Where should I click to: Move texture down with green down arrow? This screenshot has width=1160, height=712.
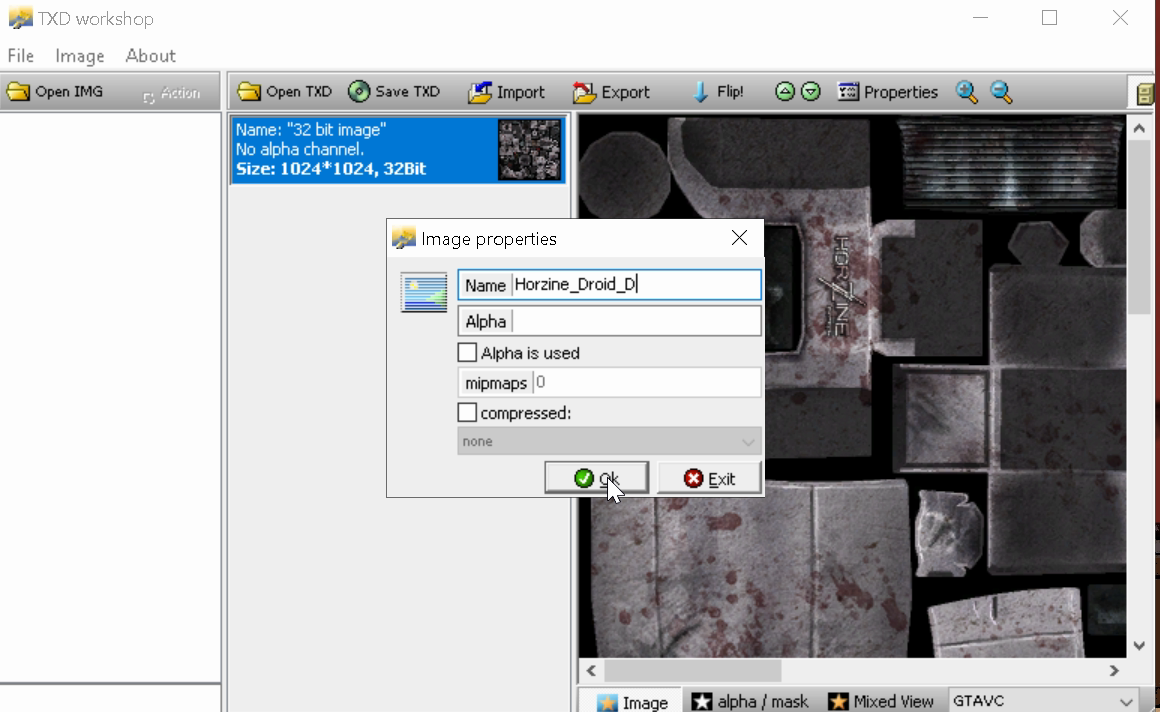tap(811, 91)
